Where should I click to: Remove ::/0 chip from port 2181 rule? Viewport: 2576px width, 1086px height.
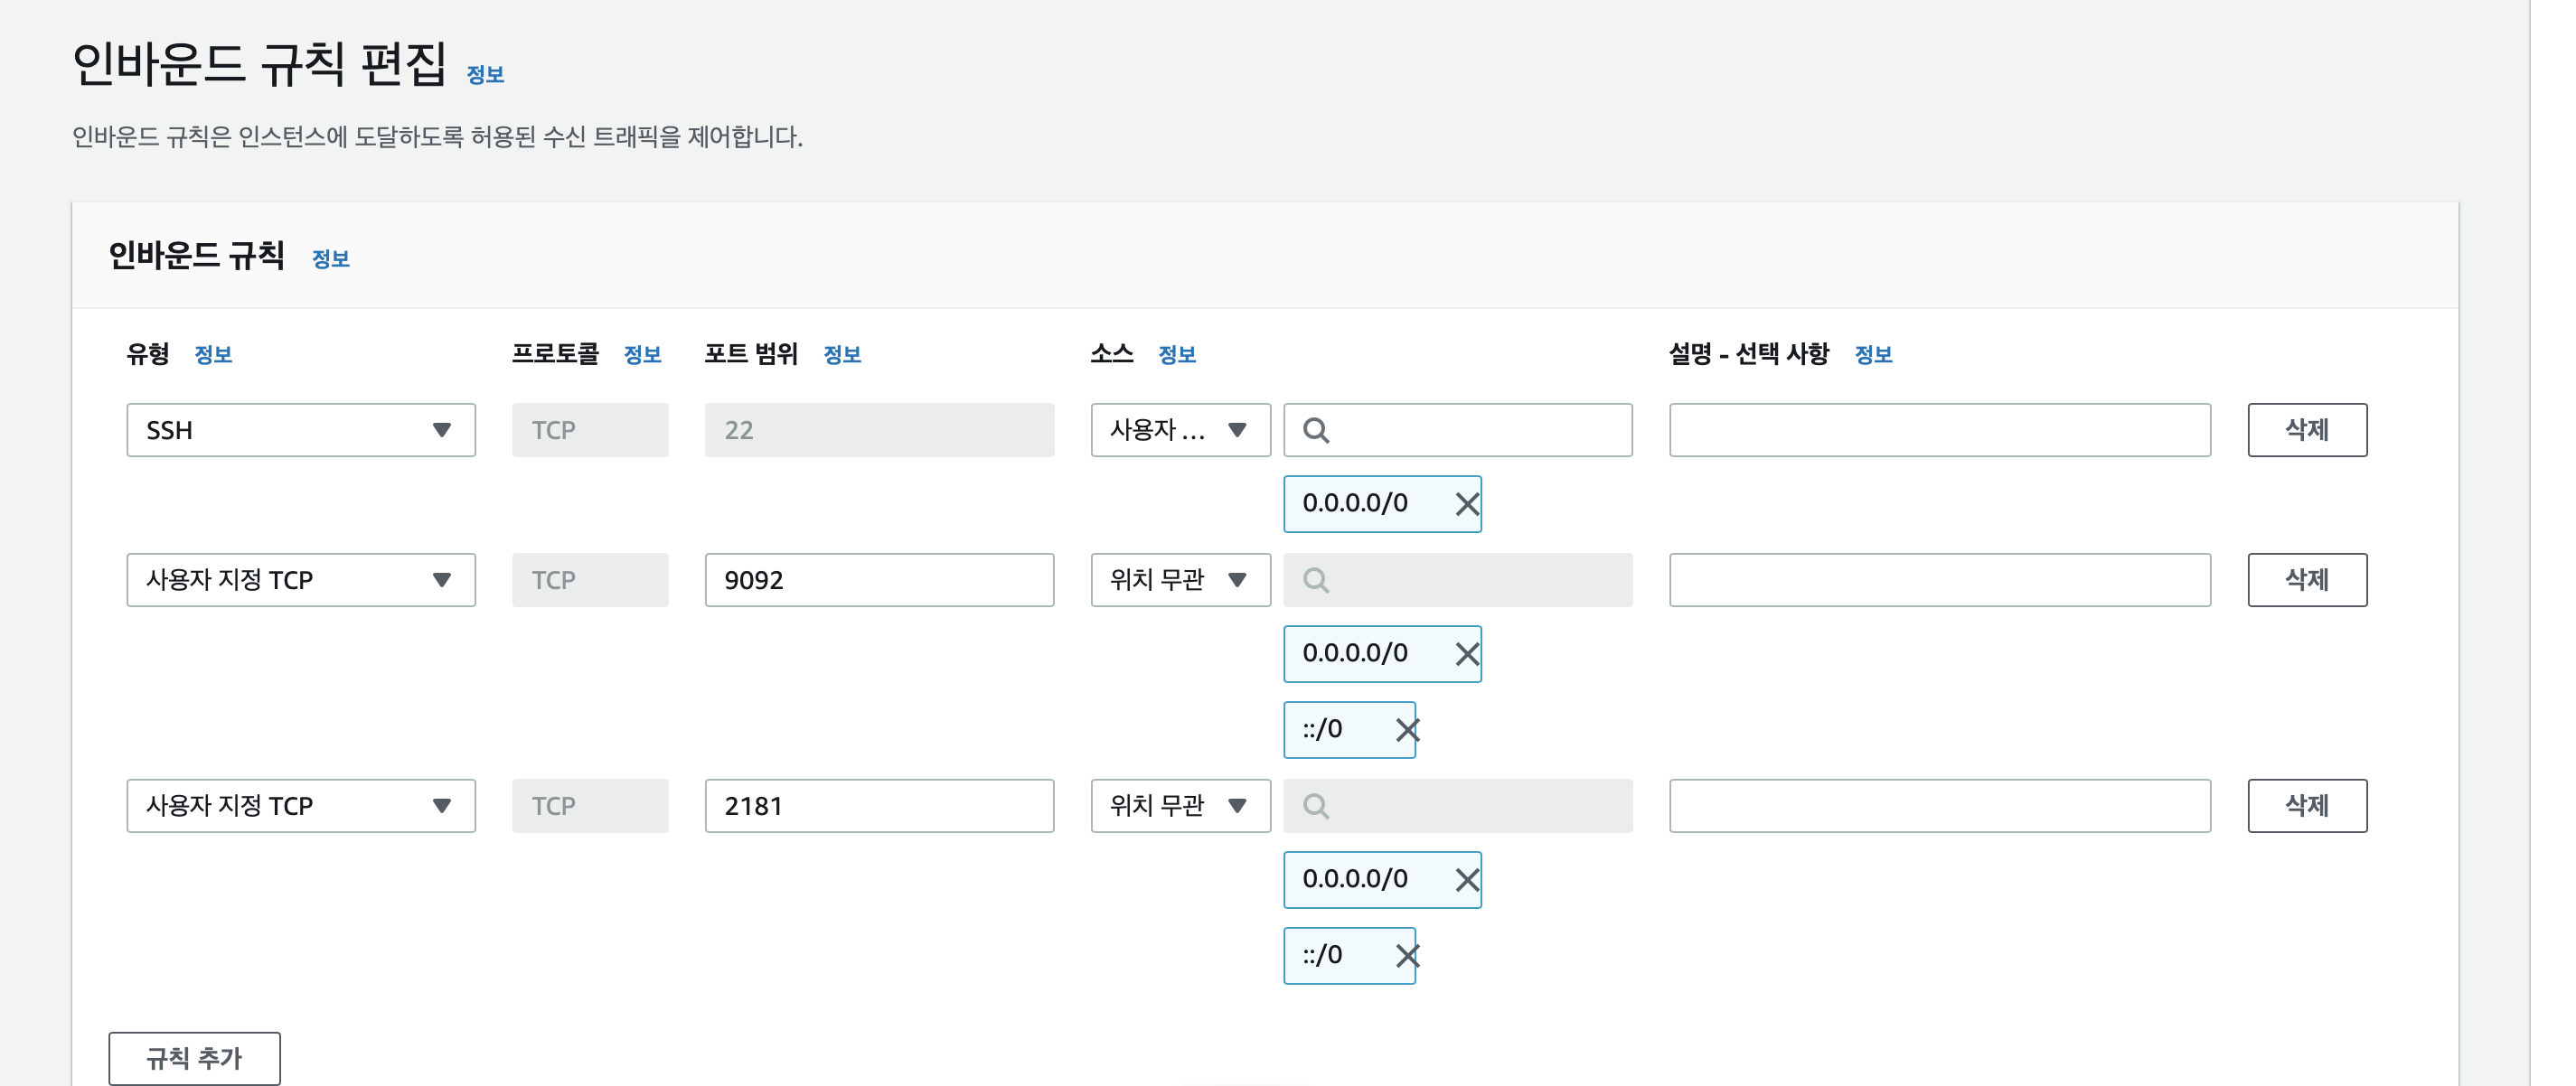[1406, 956]
